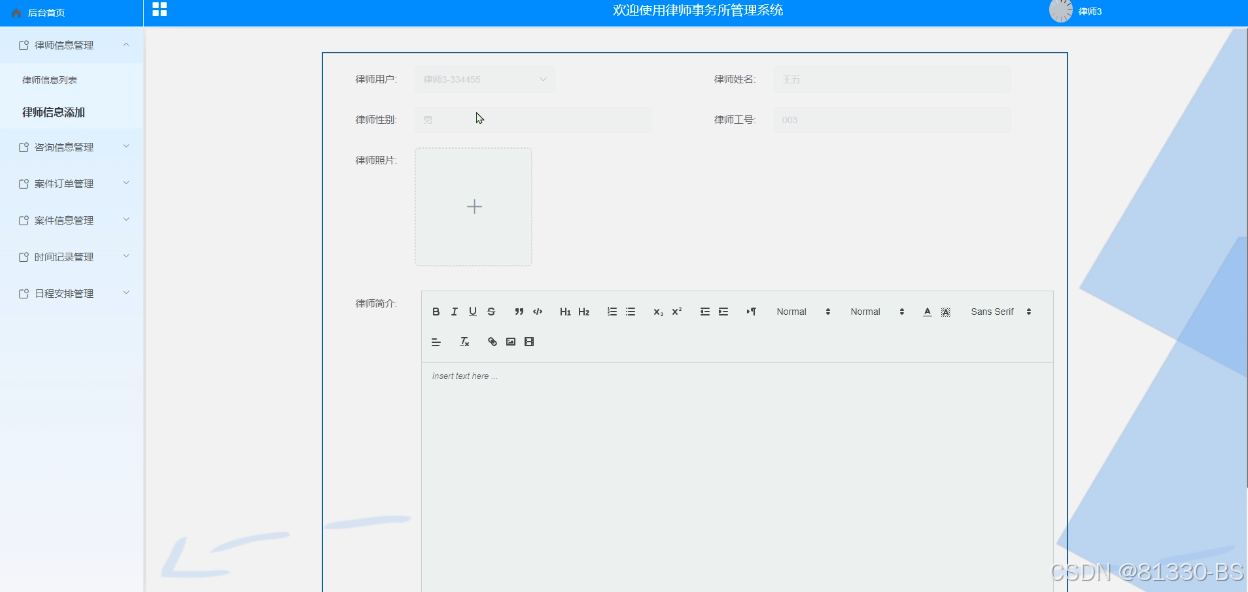
Task: Insert an image into the editor
Action: point(510,342)
